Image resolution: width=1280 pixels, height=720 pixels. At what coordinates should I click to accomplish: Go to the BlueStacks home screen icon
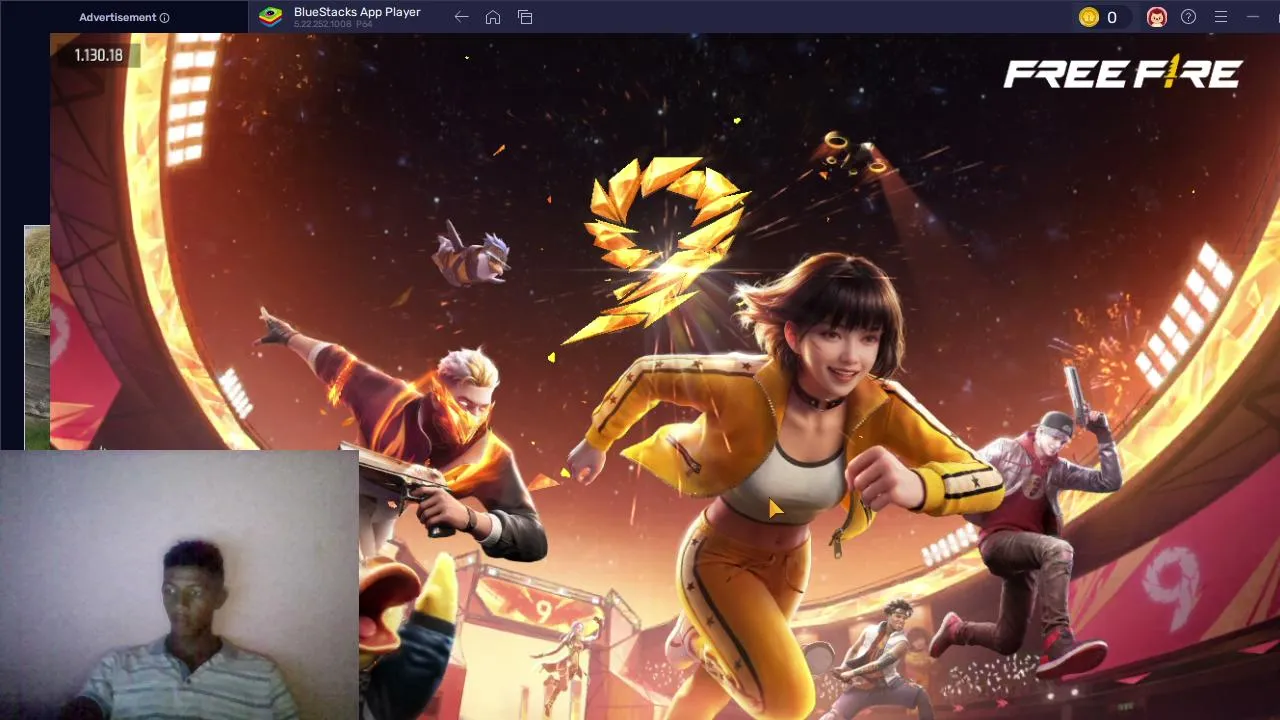tap(493, 17)
